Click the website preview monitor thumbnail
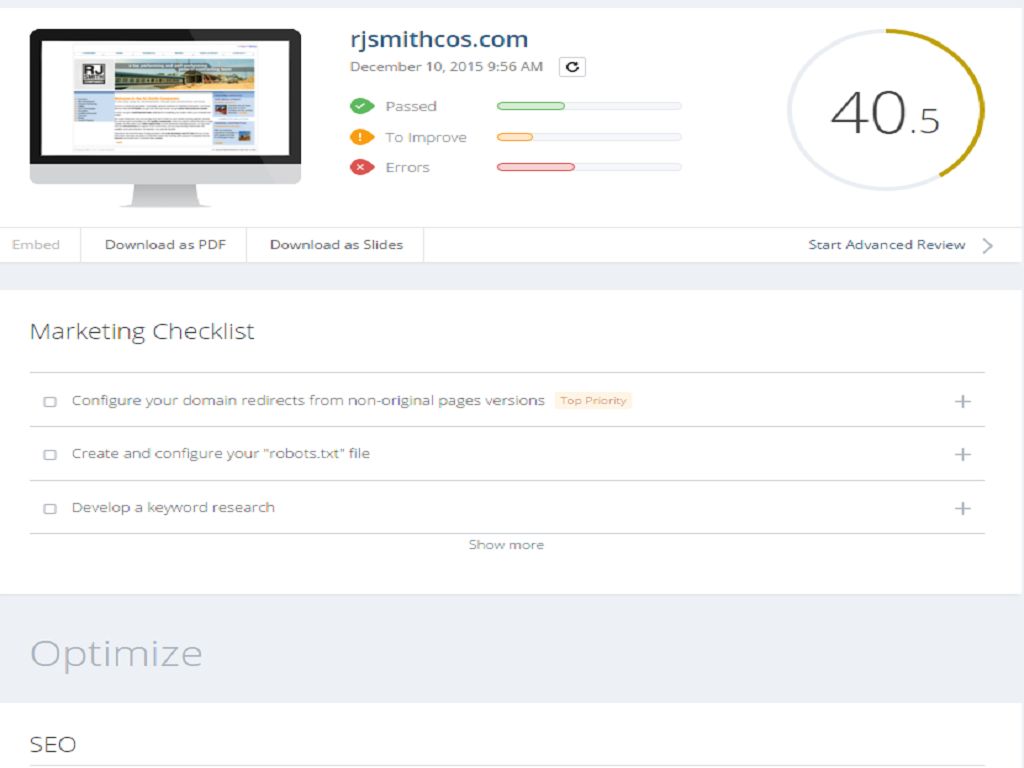Image resolution: width=1024 pixels, height=768 pixels. [165, 118]
